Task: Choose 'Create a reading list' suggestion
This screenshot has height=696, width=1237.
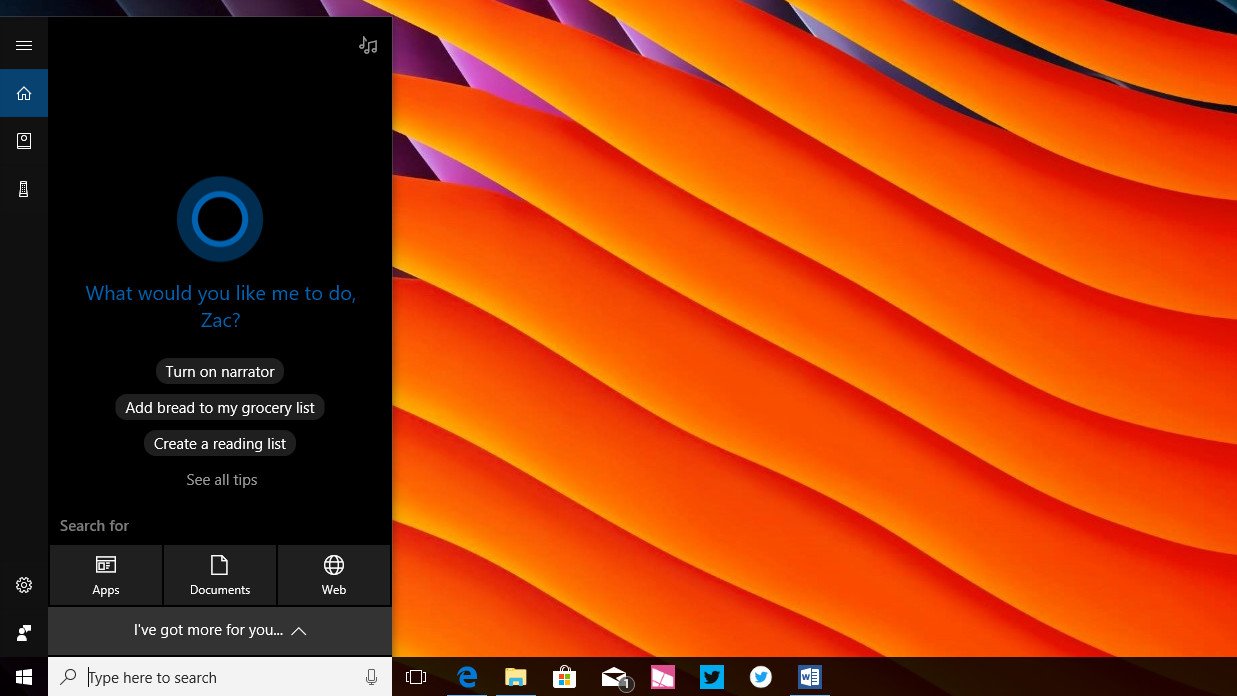Action: coord(220,443)
